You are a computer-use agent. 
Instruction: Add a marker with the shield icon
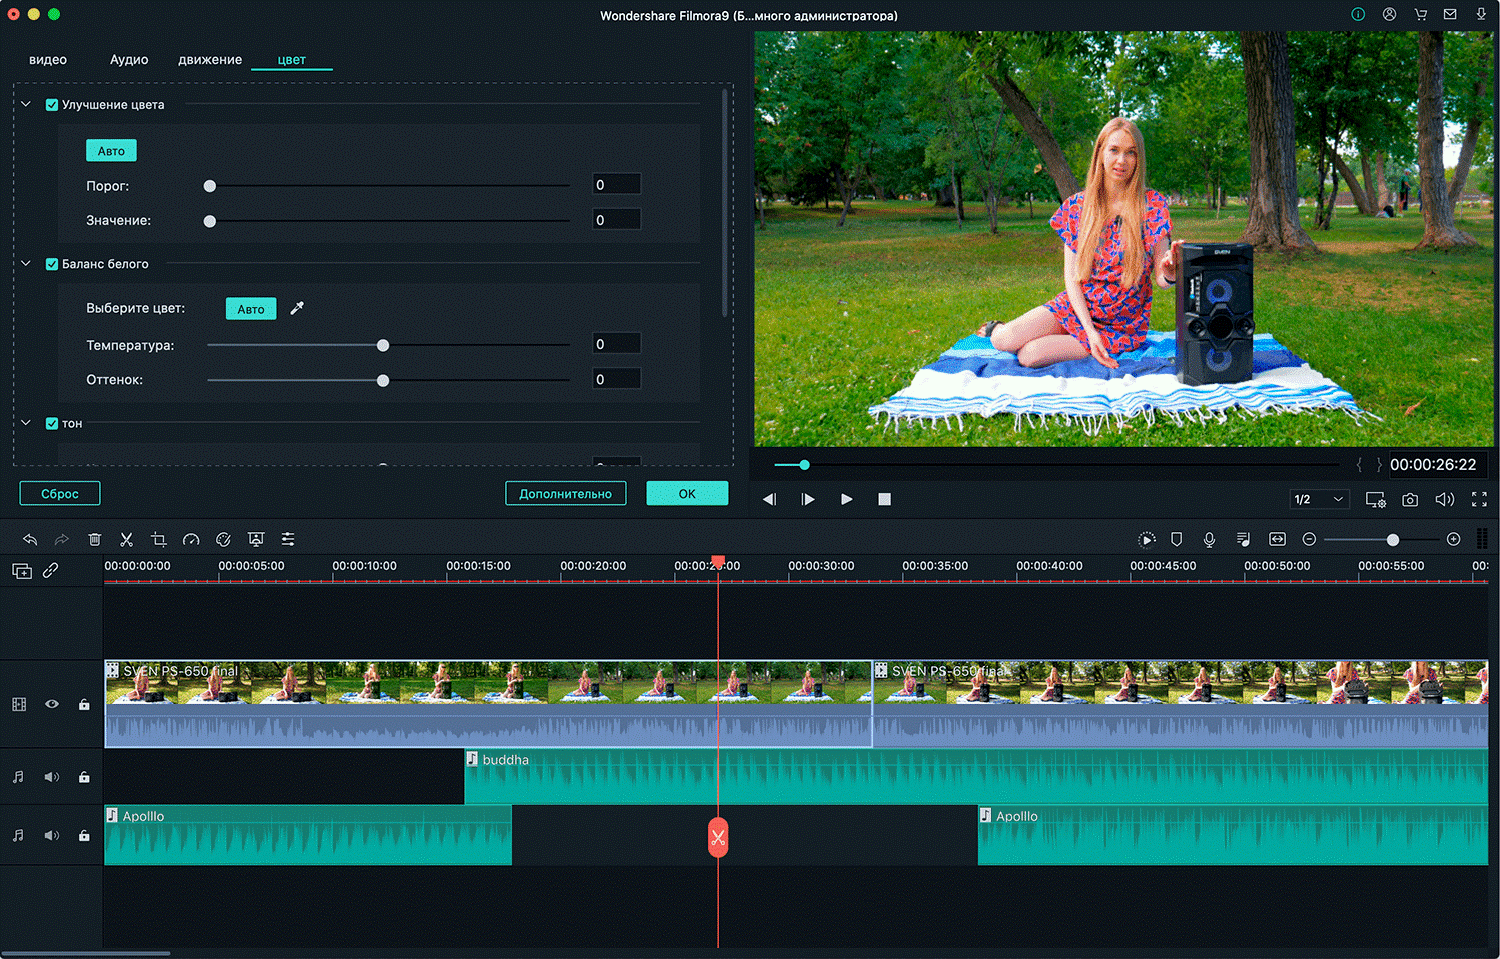1177,539
